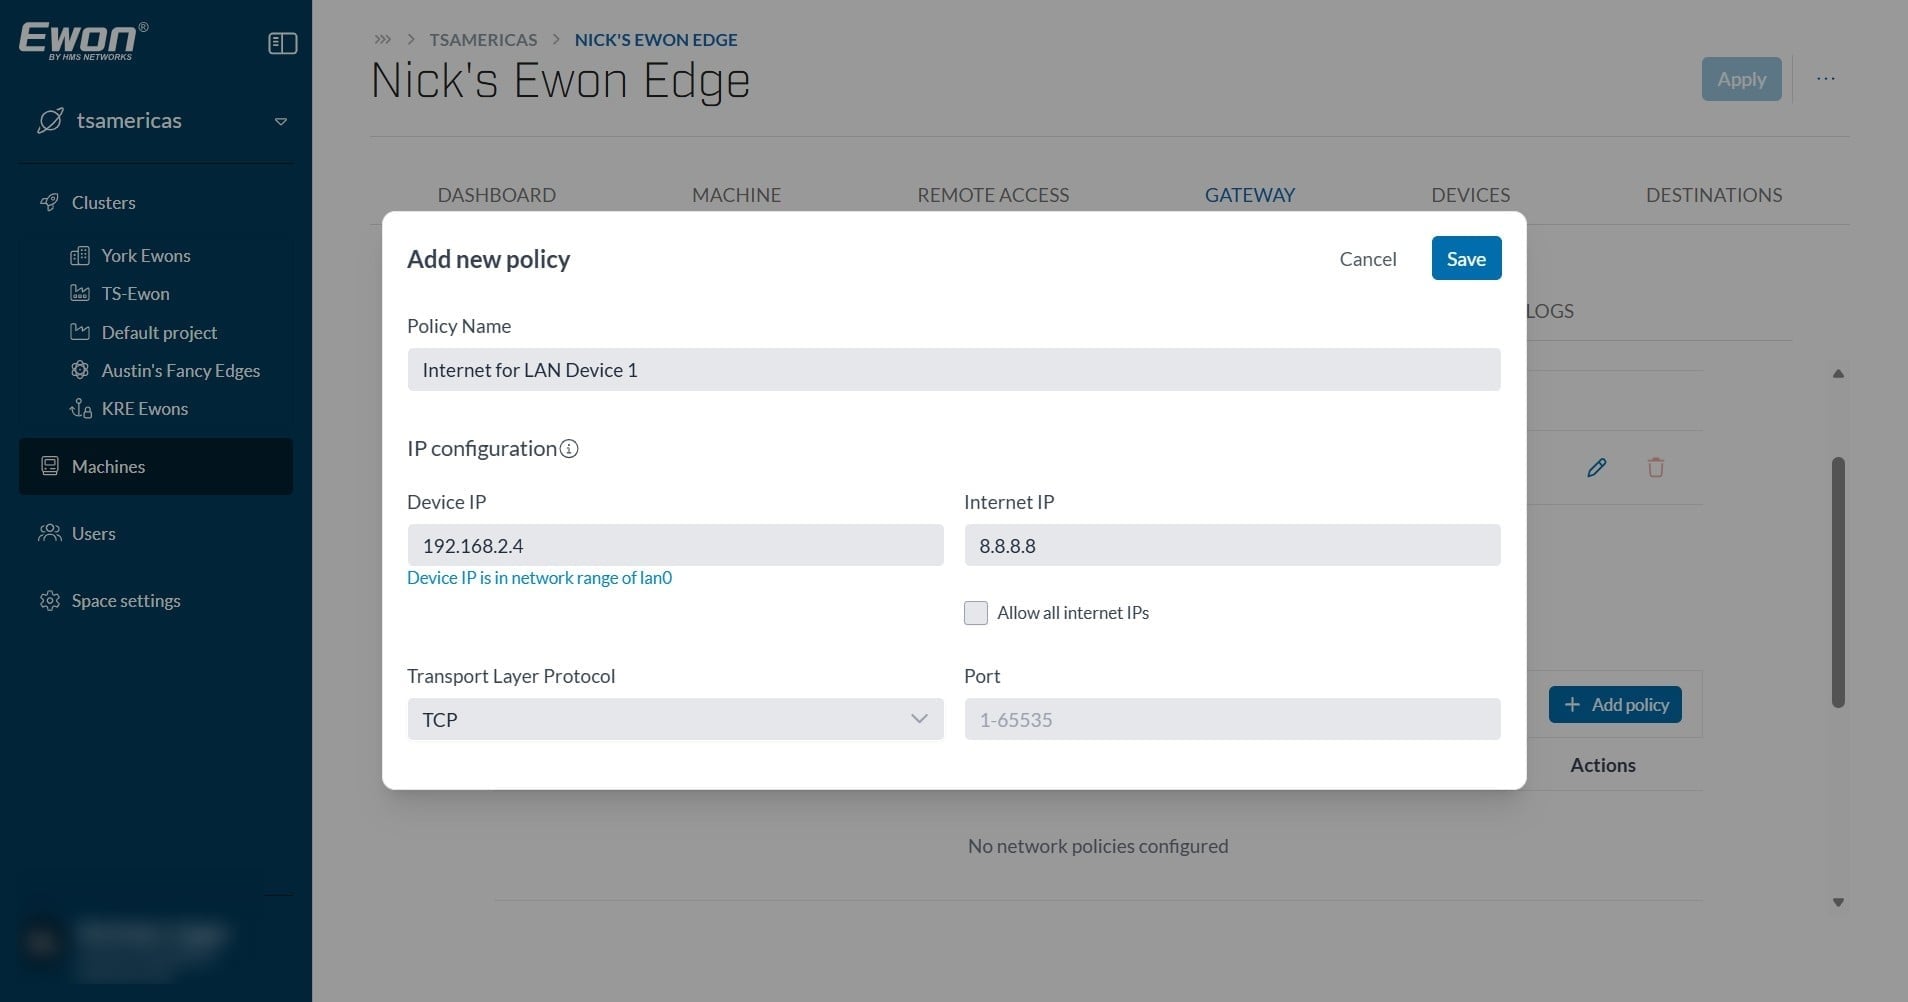This screenshot has width=1908, height=1002.
Task: Click the Machines server icon
Action: pos(50,466)
